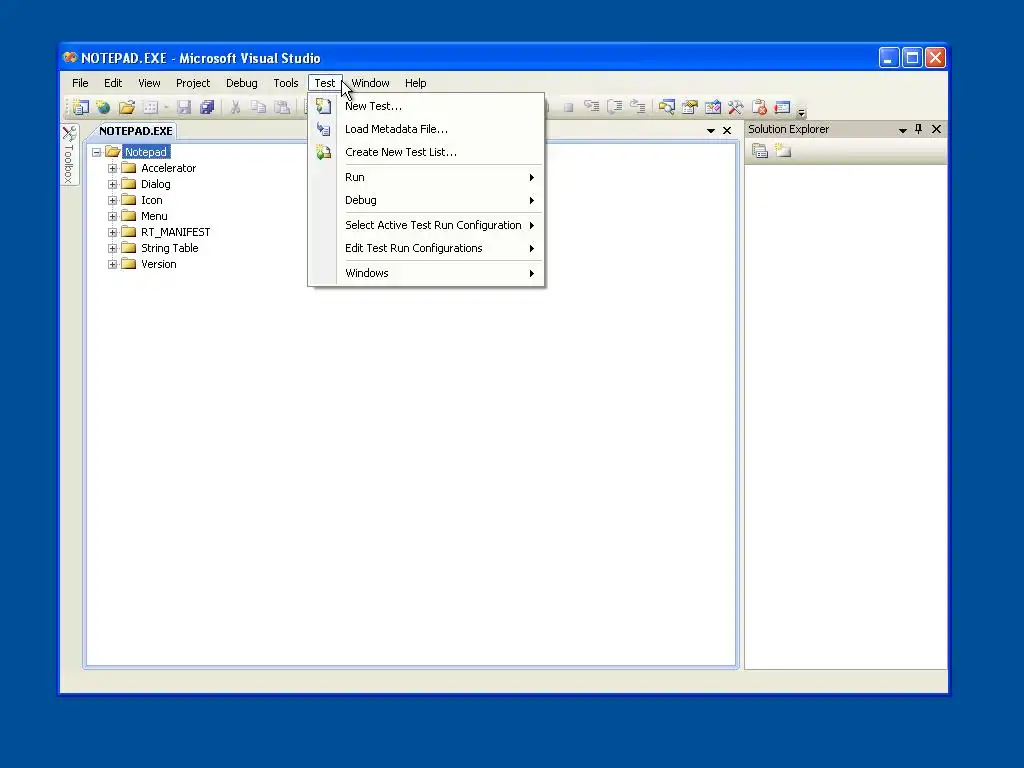The image size is (1024, 768).
Task: Open Select Active Test Run Configuration submenu
Action: click(426, 225)
